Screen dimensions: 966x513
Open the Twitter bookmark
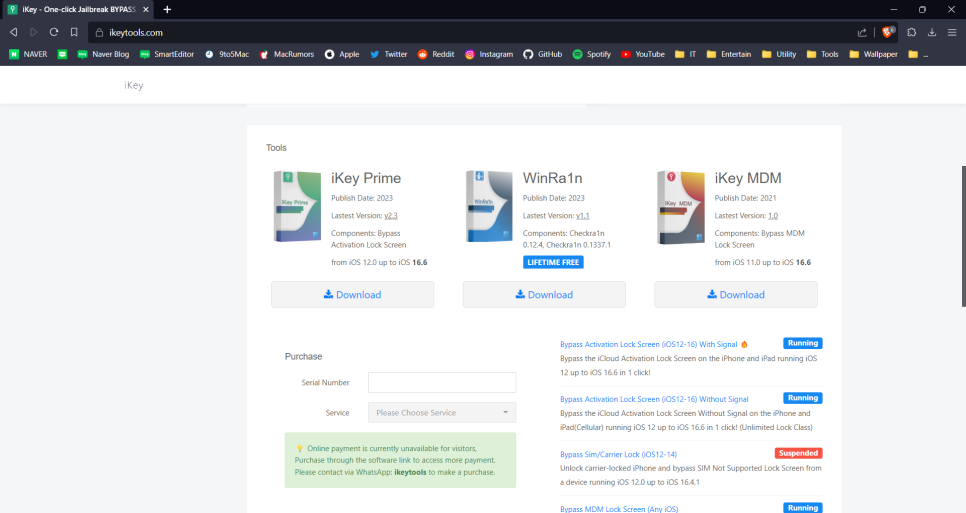[x=389, y=54]
